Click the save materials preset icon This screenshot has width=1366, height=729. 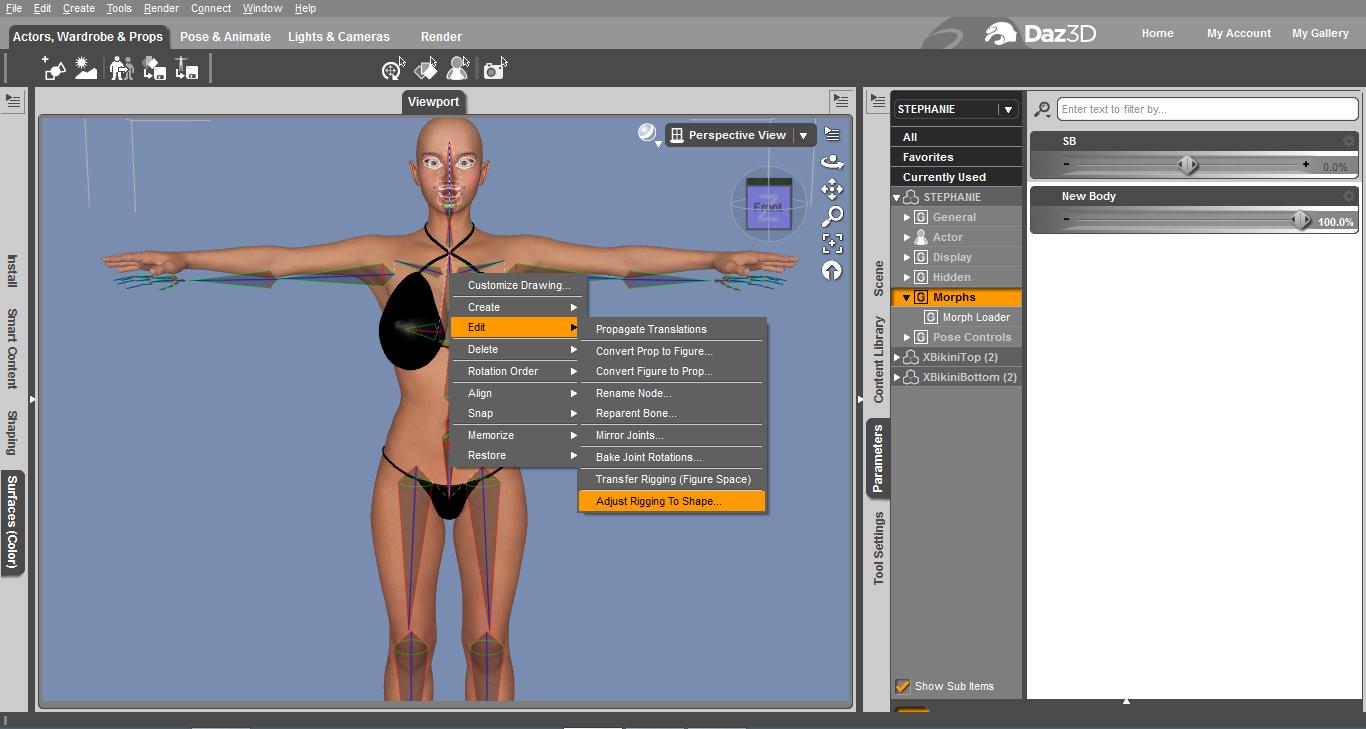point(154,68)
